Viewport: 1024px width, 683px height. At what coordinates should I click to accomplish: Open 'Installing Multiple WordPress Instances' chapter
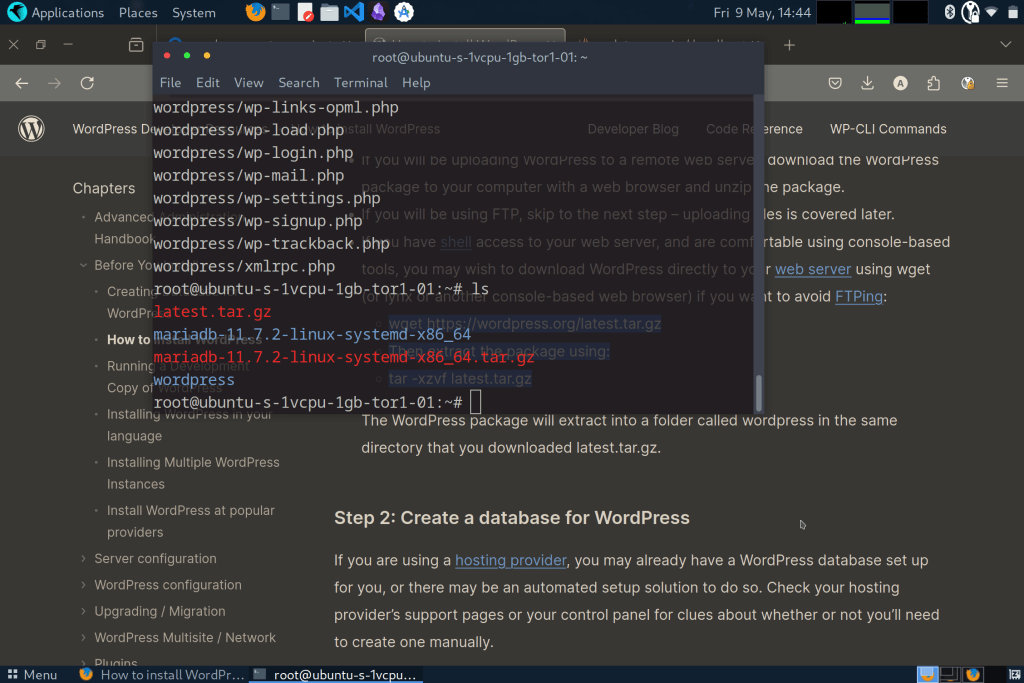pos(193,473)
